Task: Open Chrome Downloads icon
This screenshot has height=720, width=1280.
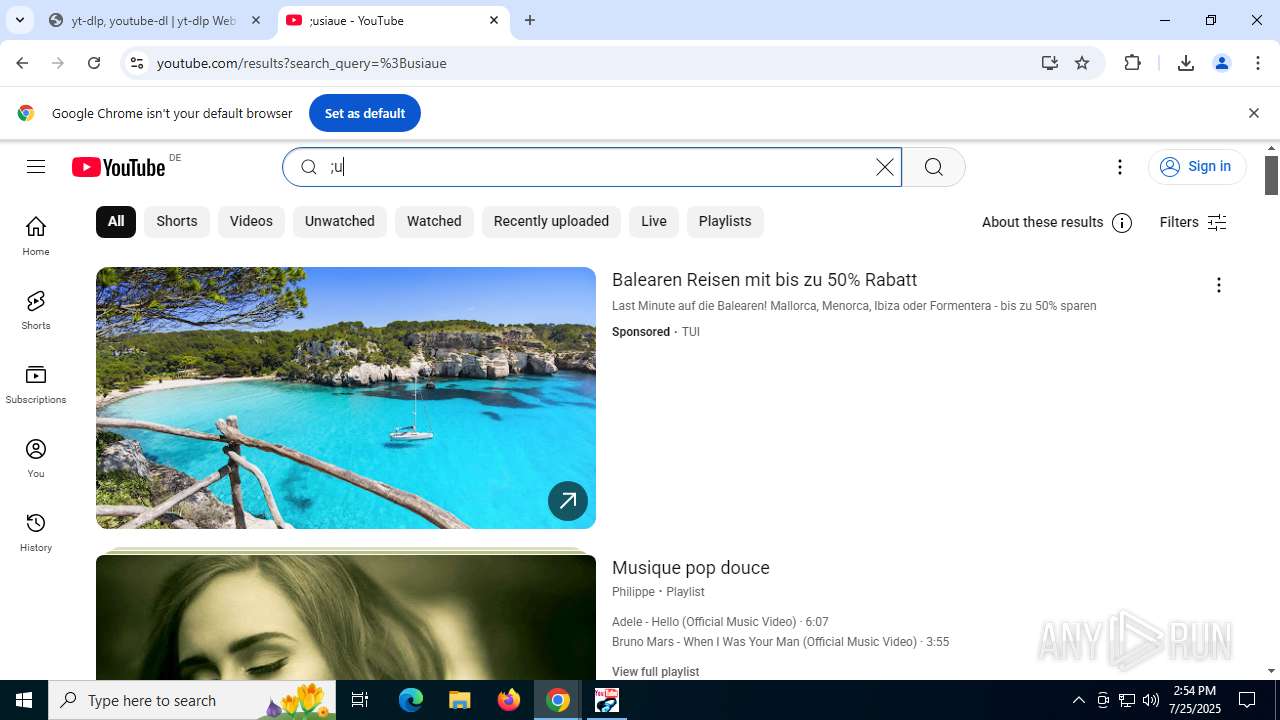Action: point(1186,63)
